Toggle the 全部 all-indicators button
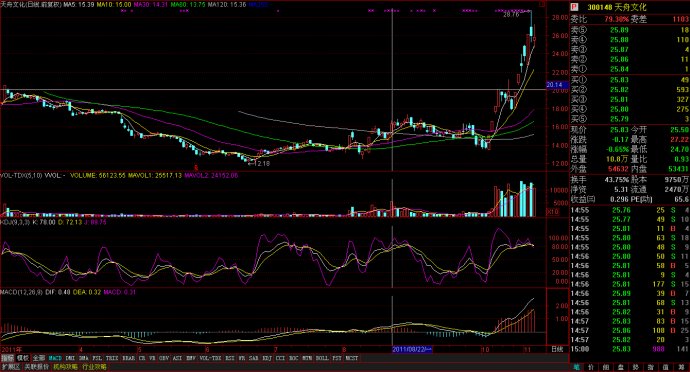690x372 pixels. click(39, 358)
